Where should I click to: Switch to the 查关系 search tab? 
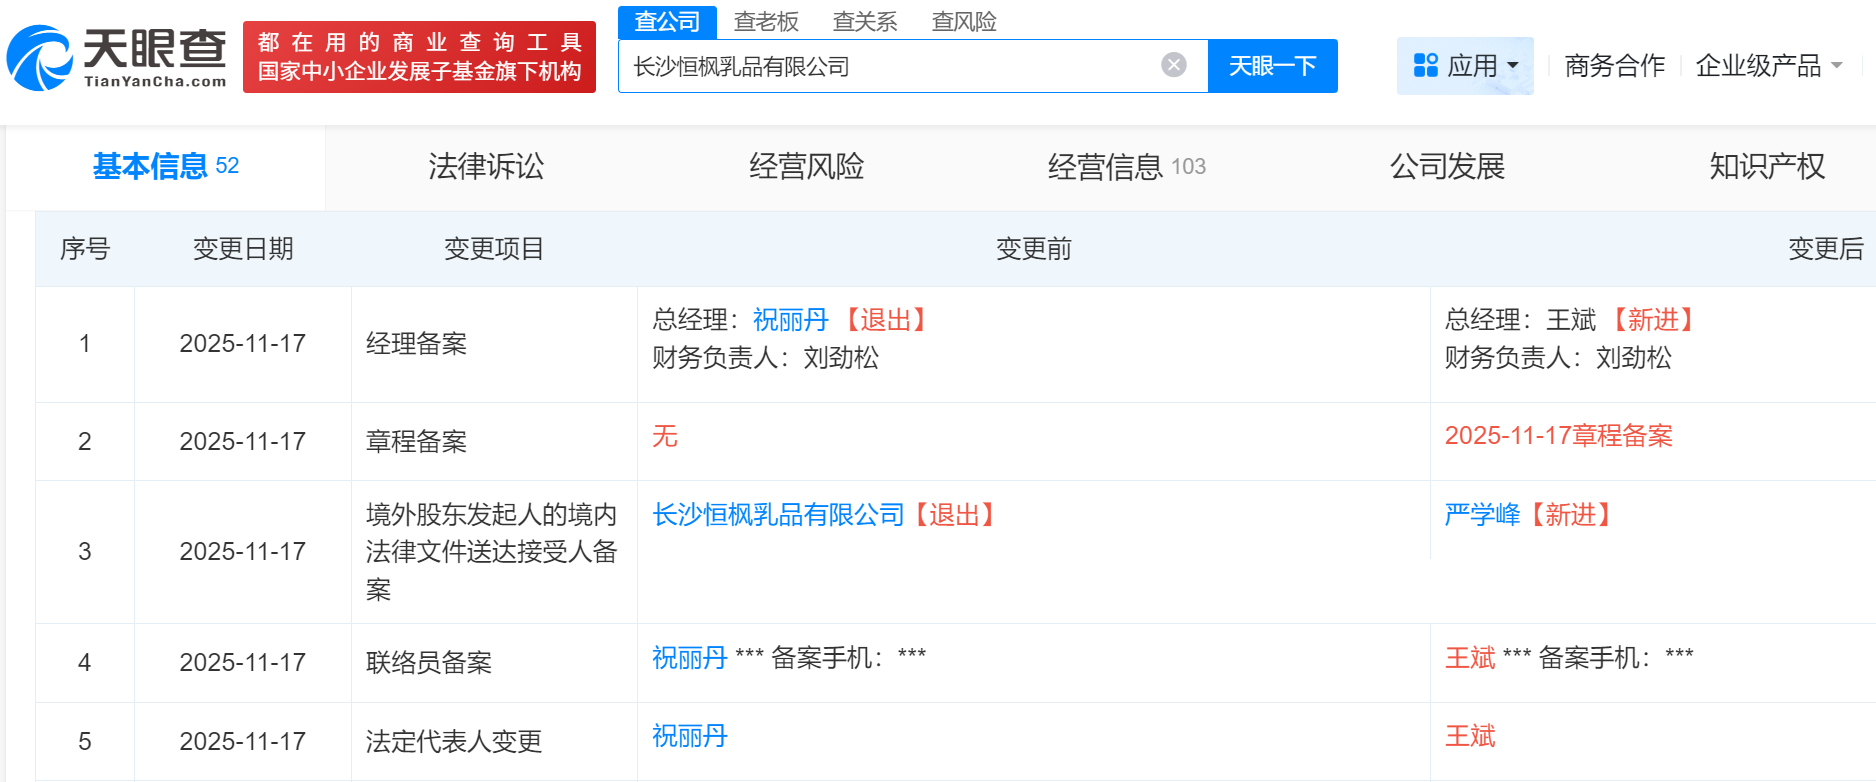pos(865,21)
